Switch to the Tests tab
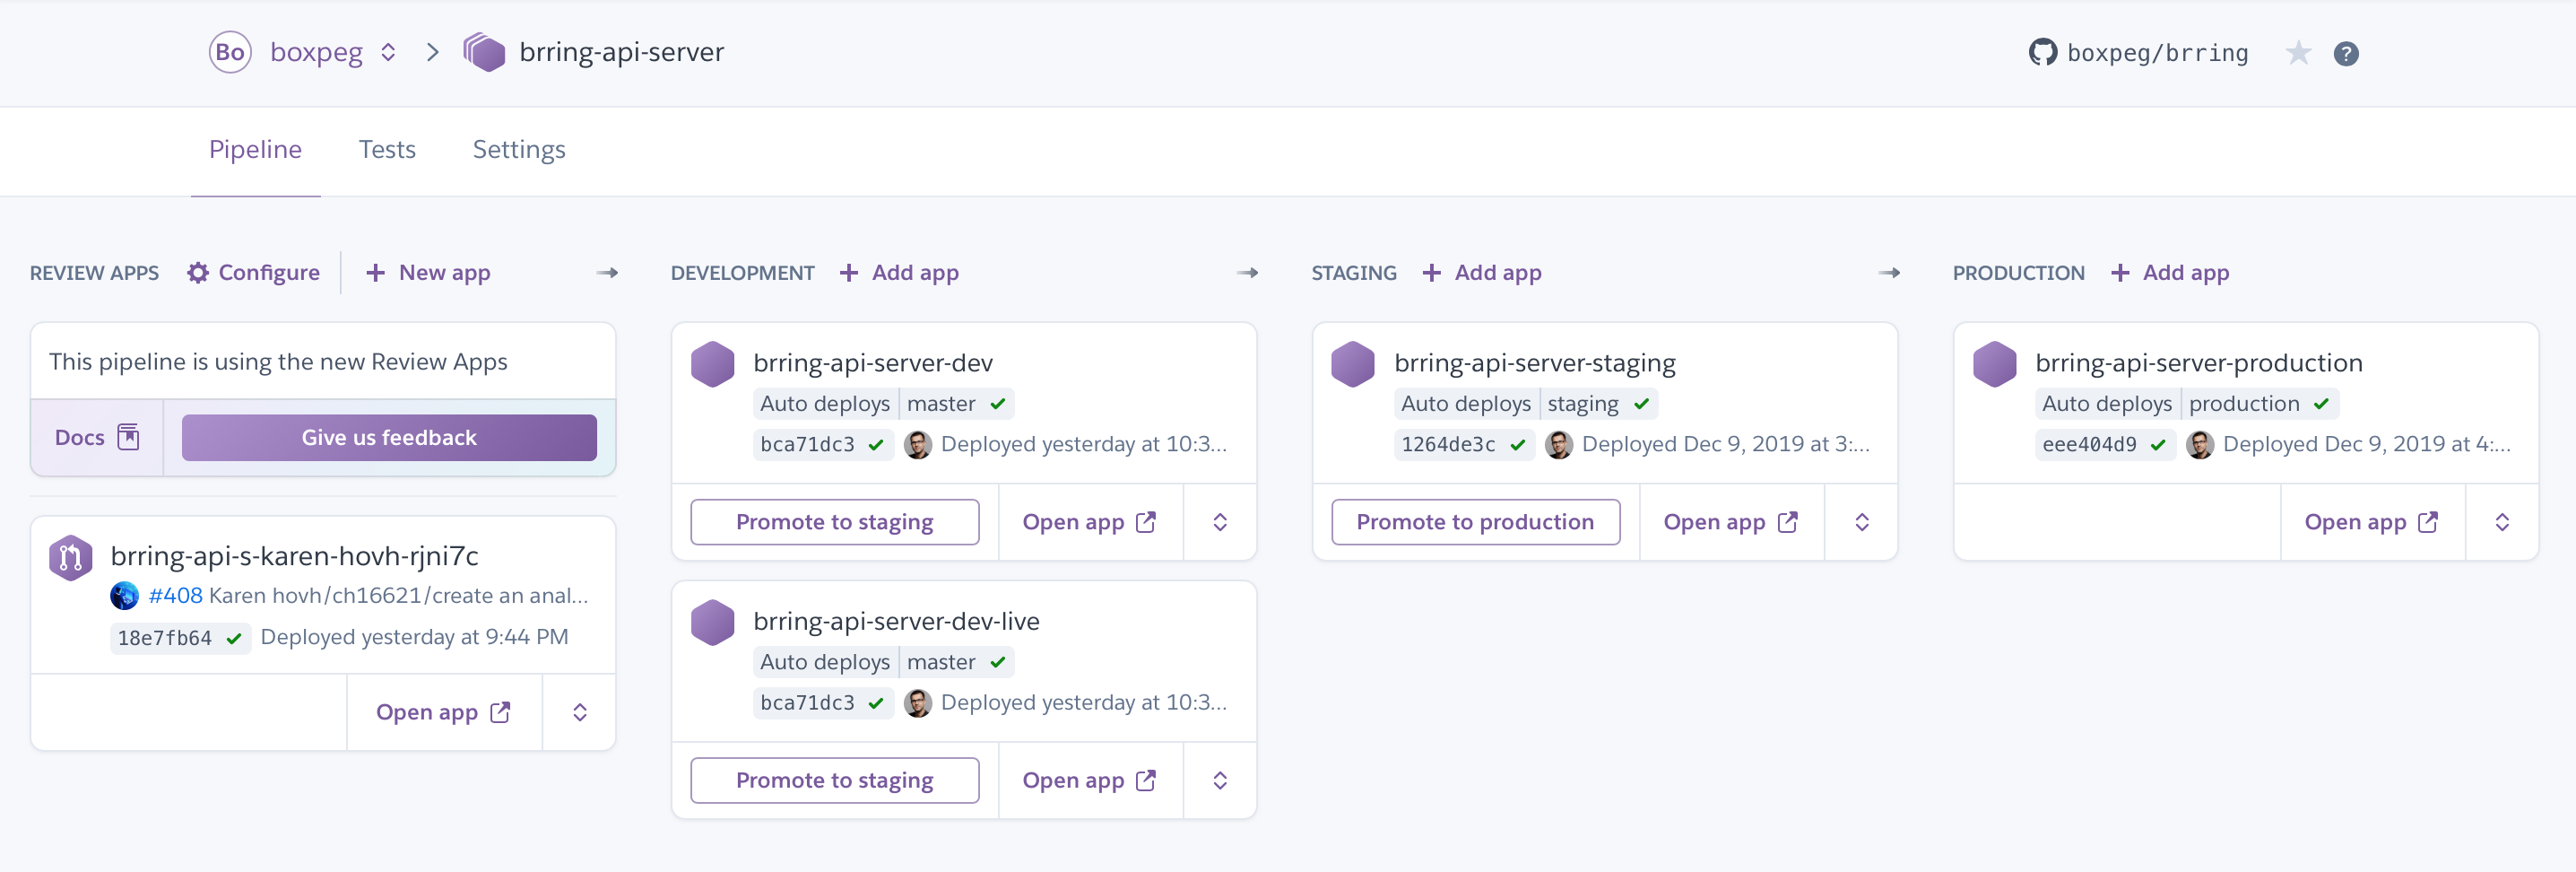 tap(387, 150)
